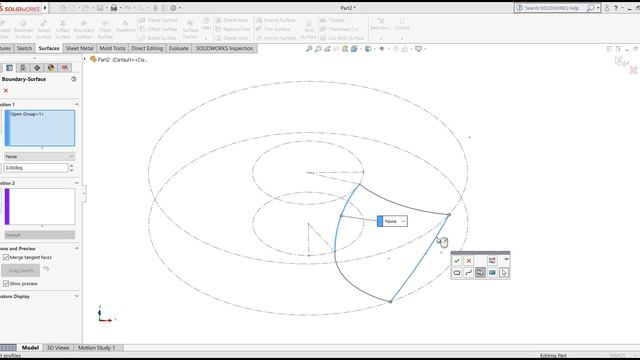
Task: Switch to the Direct Editing ribbon tab
Action: [x=147, y=48]
